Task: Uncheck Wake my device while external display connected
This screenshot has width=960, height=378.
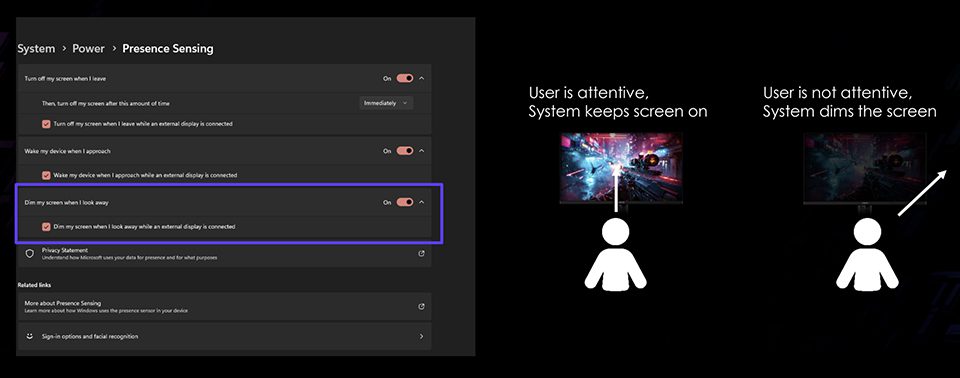Action: pyautogui.click(x=46, y=175)
